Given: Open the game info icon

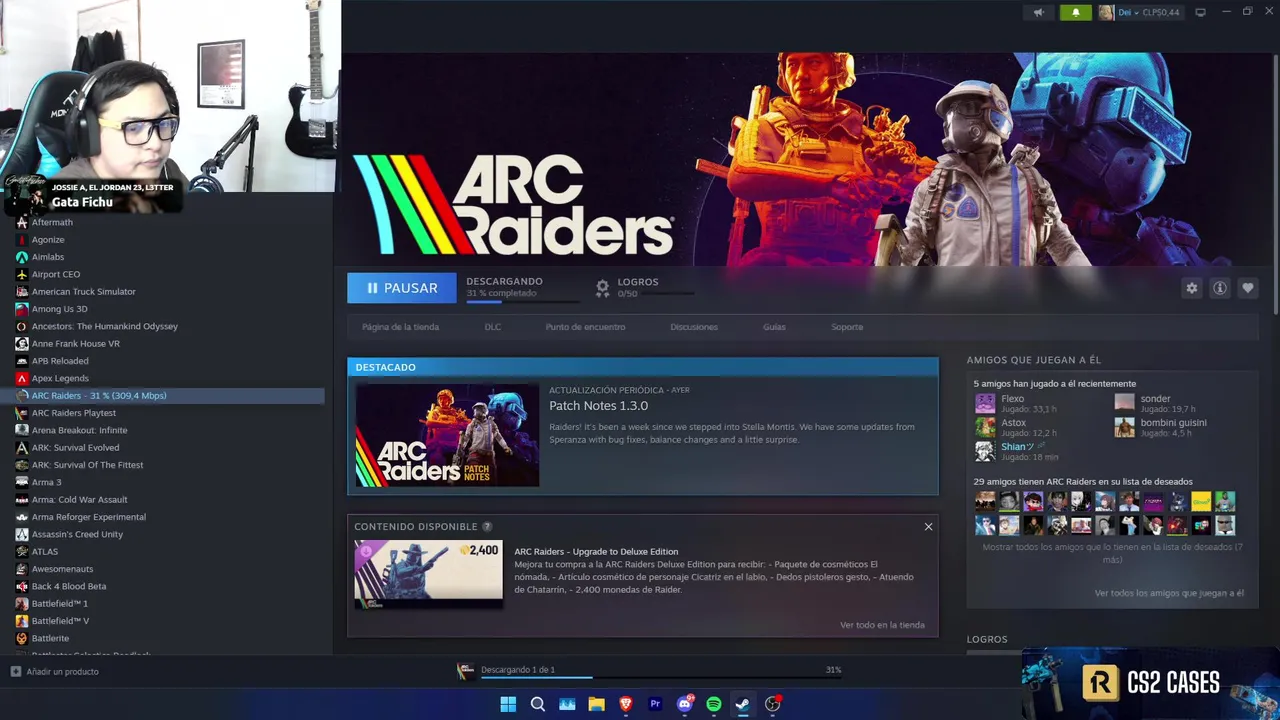Looking at the screenshot, I should coord(1219,288).
